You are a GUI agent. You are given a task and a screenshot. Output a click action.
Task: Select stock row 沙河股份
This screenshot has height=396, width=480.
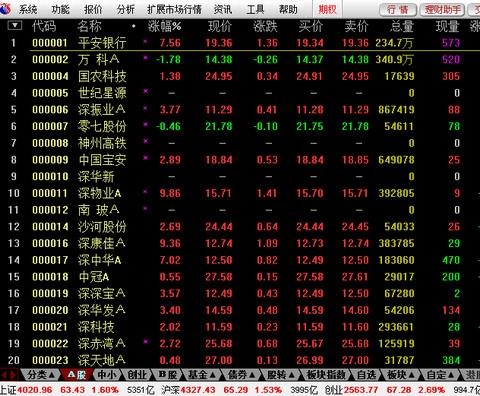(240, 227)
